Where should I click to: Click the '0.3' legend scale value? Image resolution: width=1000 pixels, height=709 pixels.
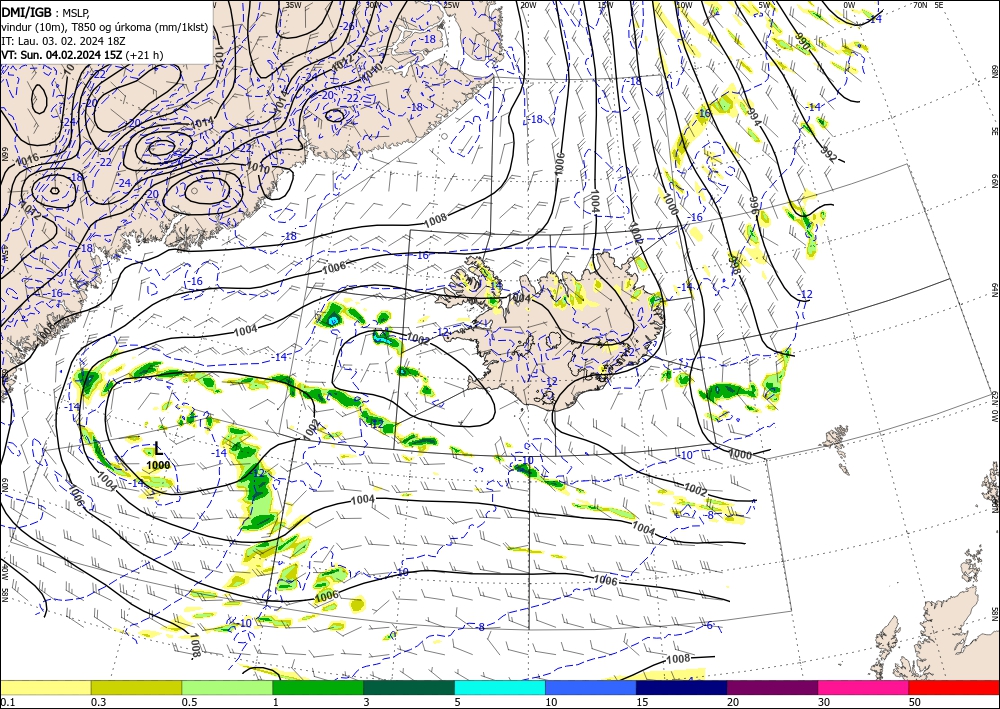pos(98,702)
